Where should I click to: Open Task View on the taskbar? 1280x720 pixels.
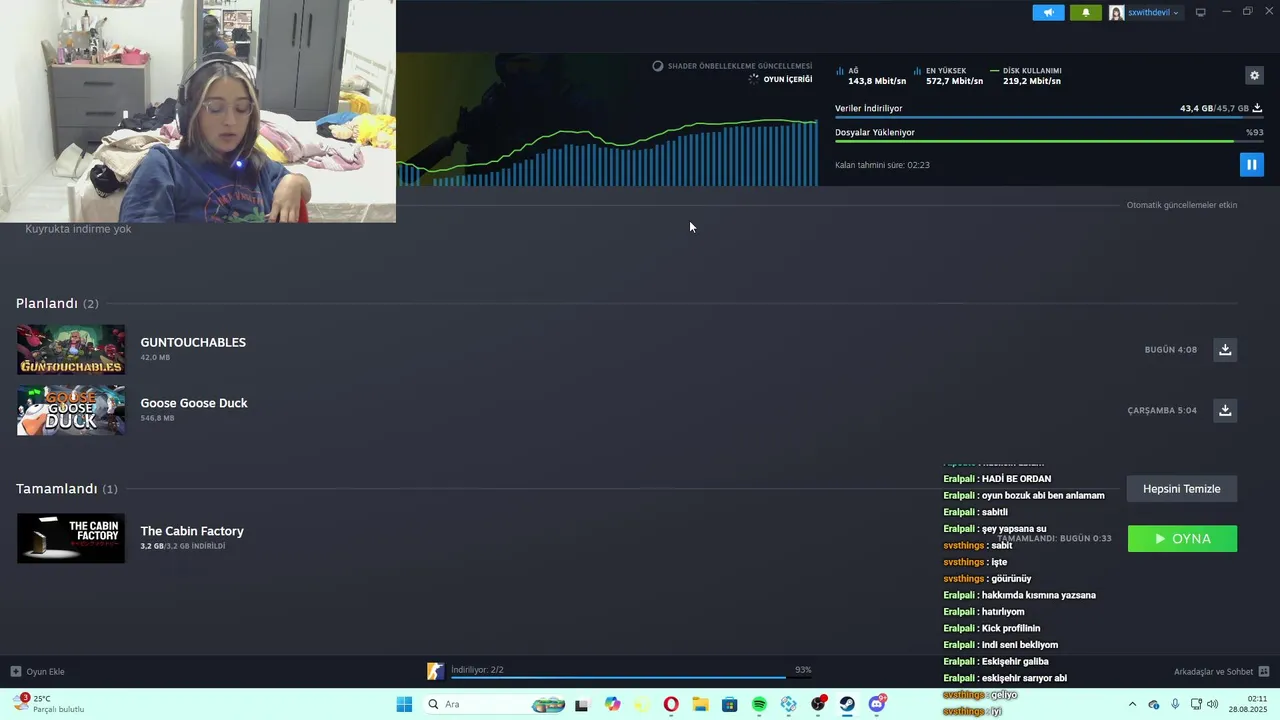[582, 705]
